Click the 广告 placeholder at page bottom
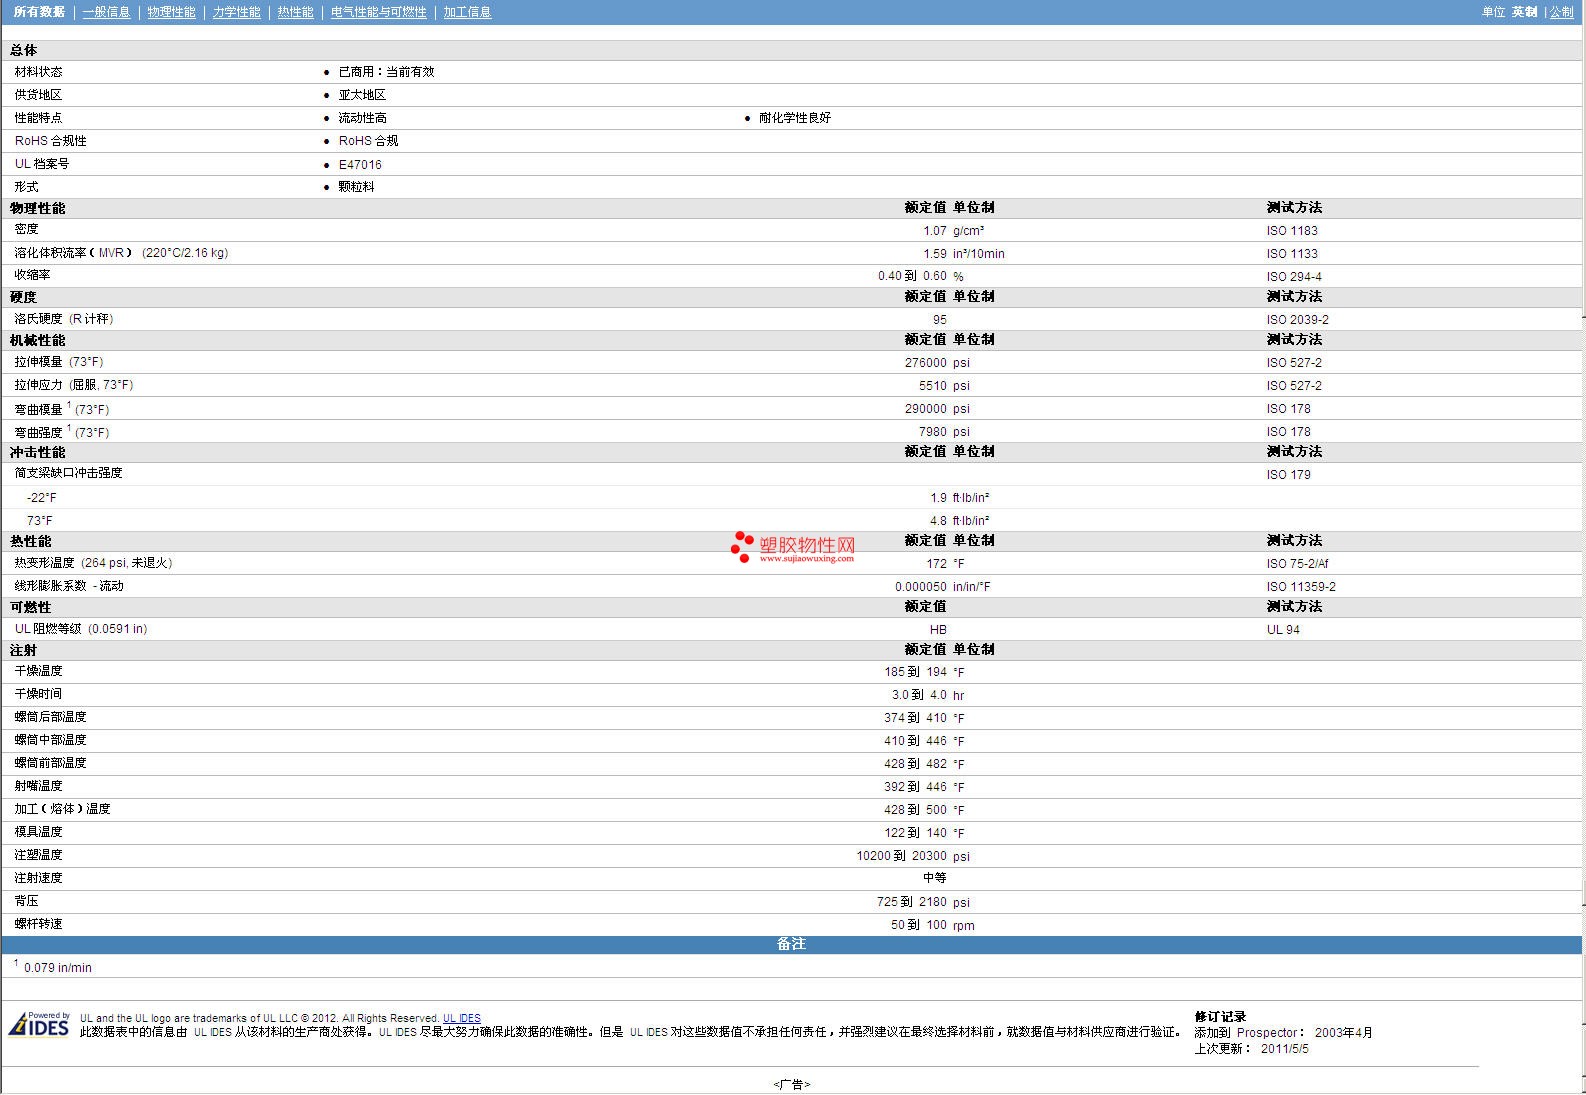The height and width of the screenshot is (1095, 1586). [791, 1084]
